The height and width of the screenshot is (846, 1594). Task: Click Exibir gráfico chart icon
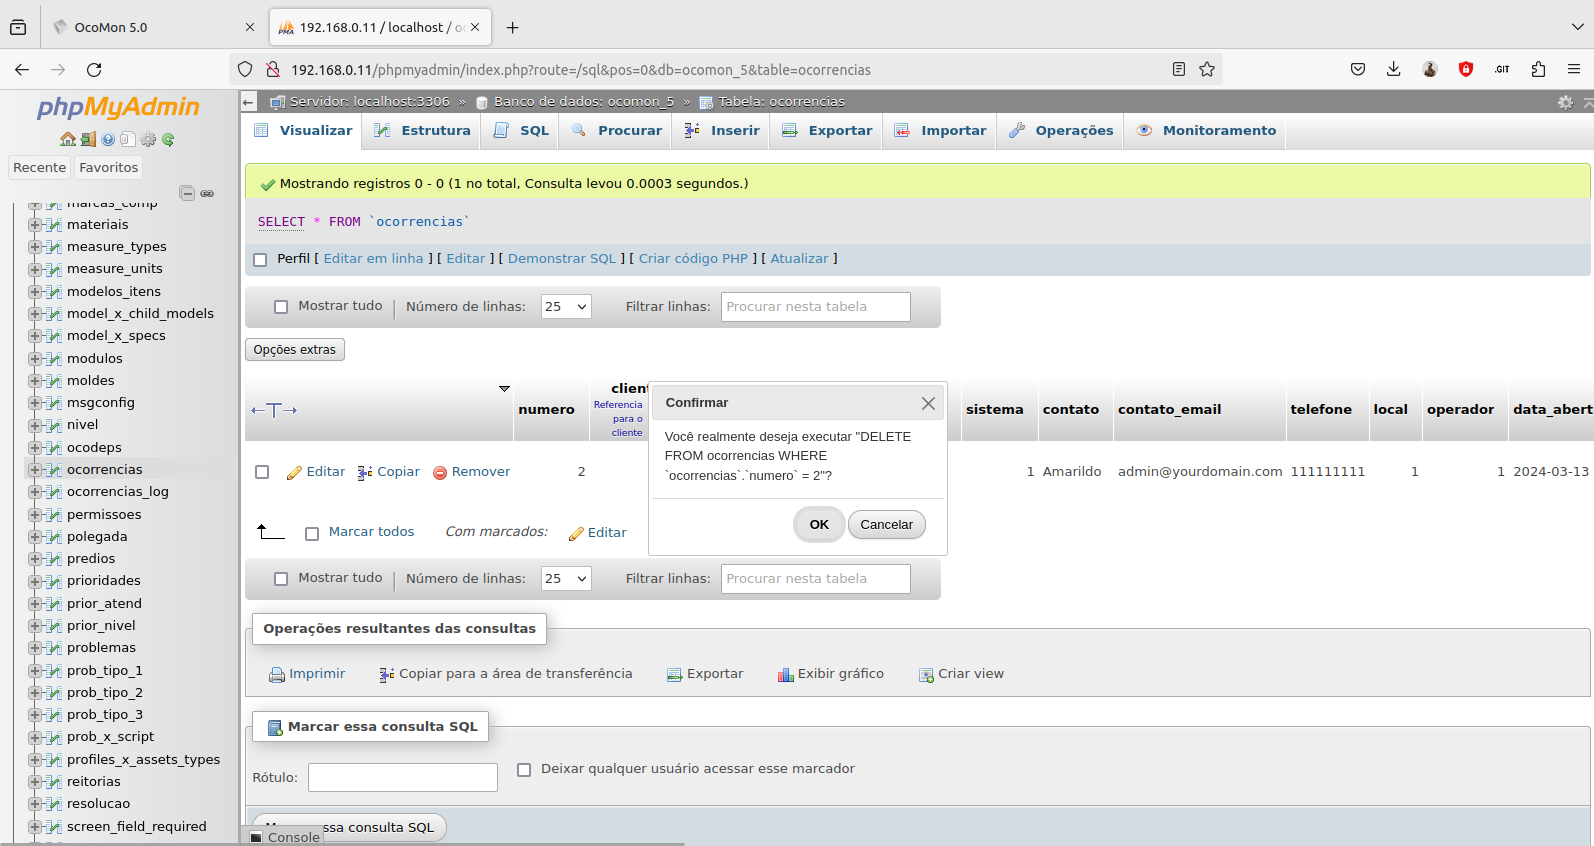pos(786,675)
